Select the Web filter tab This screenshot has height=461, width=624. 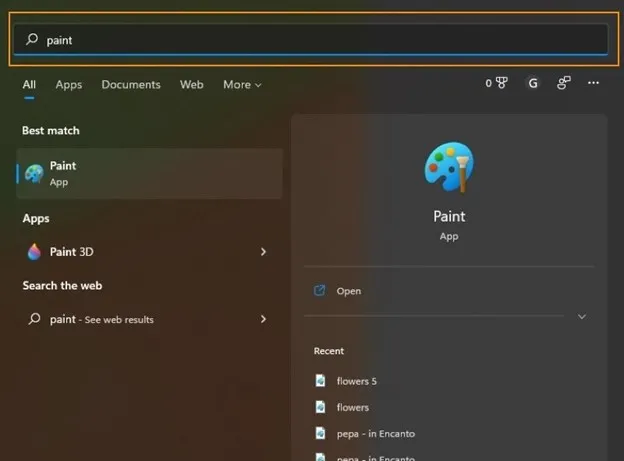tap(191, 85)
